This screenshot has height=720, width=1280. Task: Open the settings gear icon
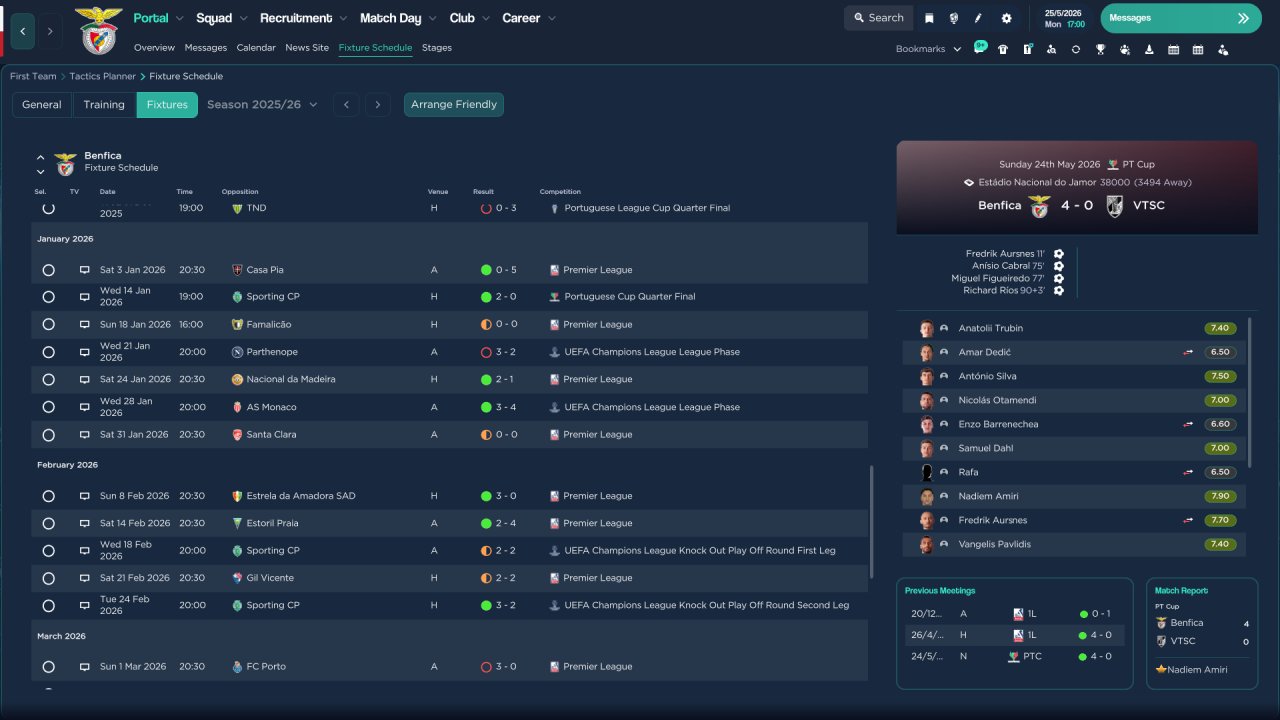tap(1006, 18)
